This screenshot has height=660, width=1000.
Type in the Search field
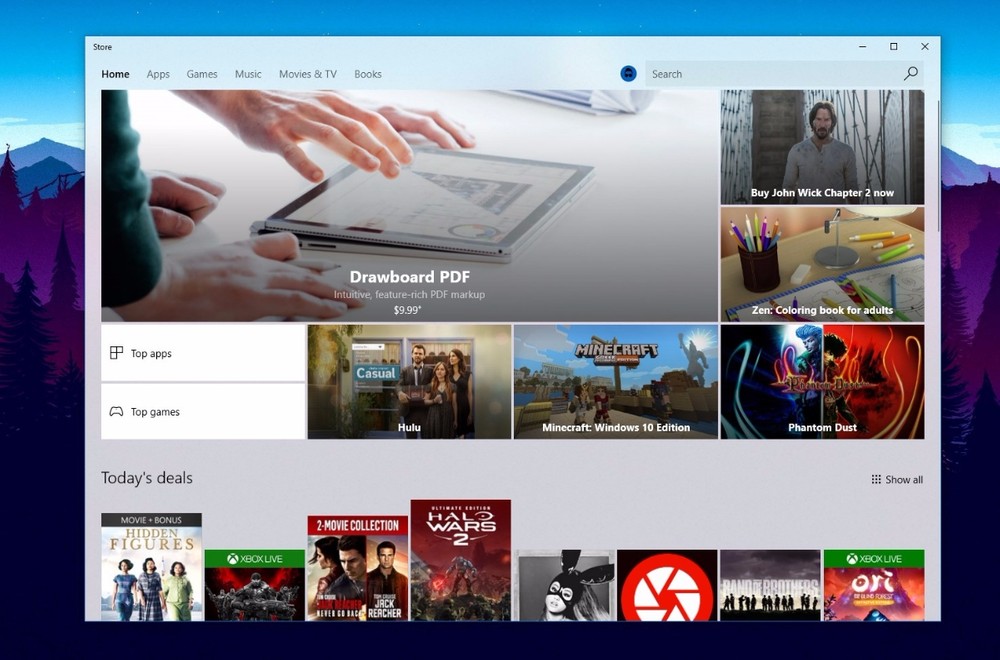click(x=770, y=74)
